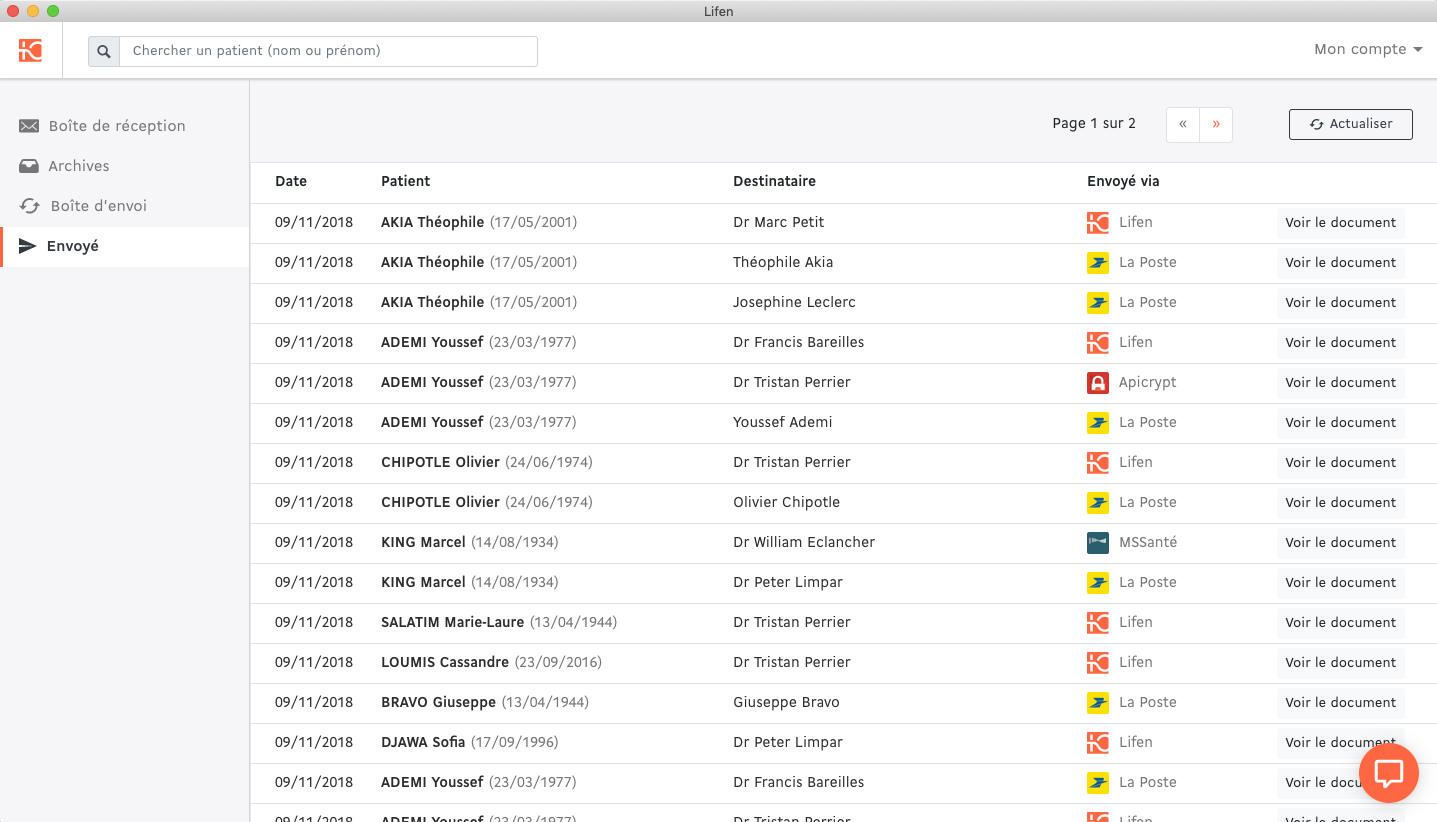Click recipient Josephine Leclerc

[794, 303]
